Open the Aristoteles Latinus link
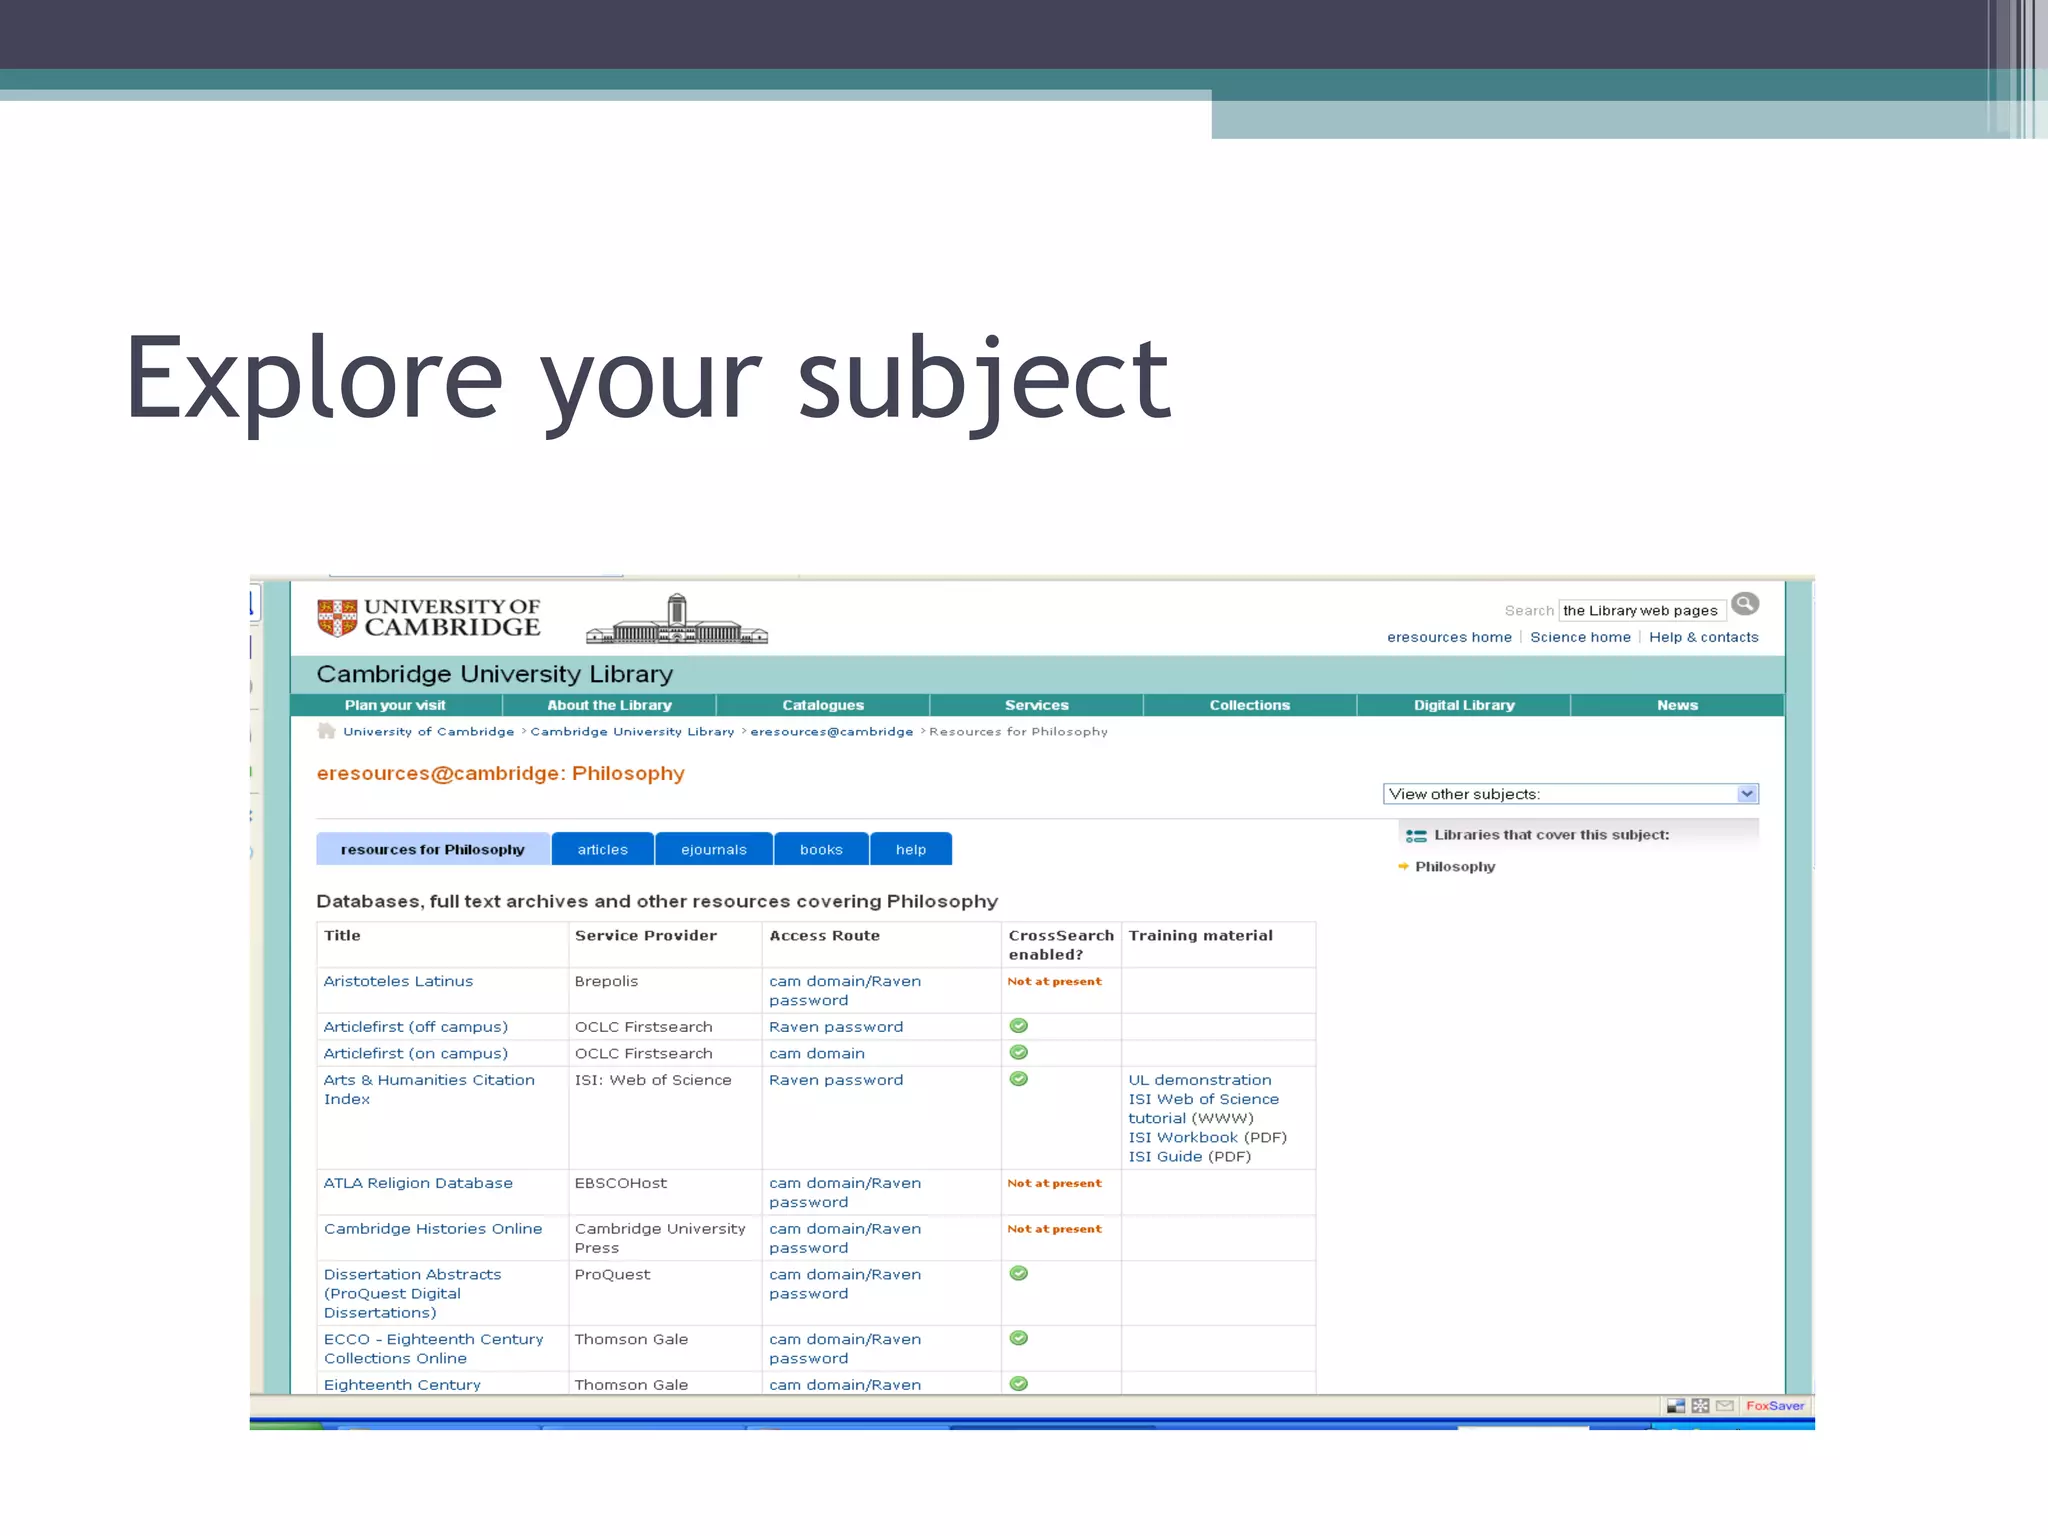The image size is (2048, 1536). point(398,981)
